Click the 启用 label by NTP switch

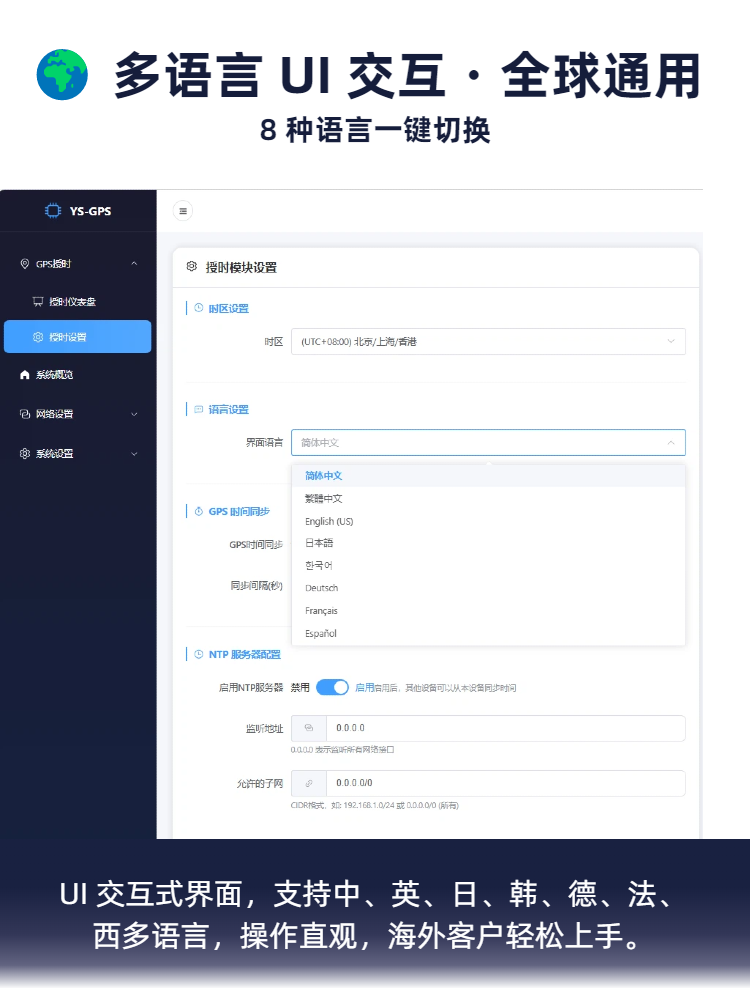(365, 687)
